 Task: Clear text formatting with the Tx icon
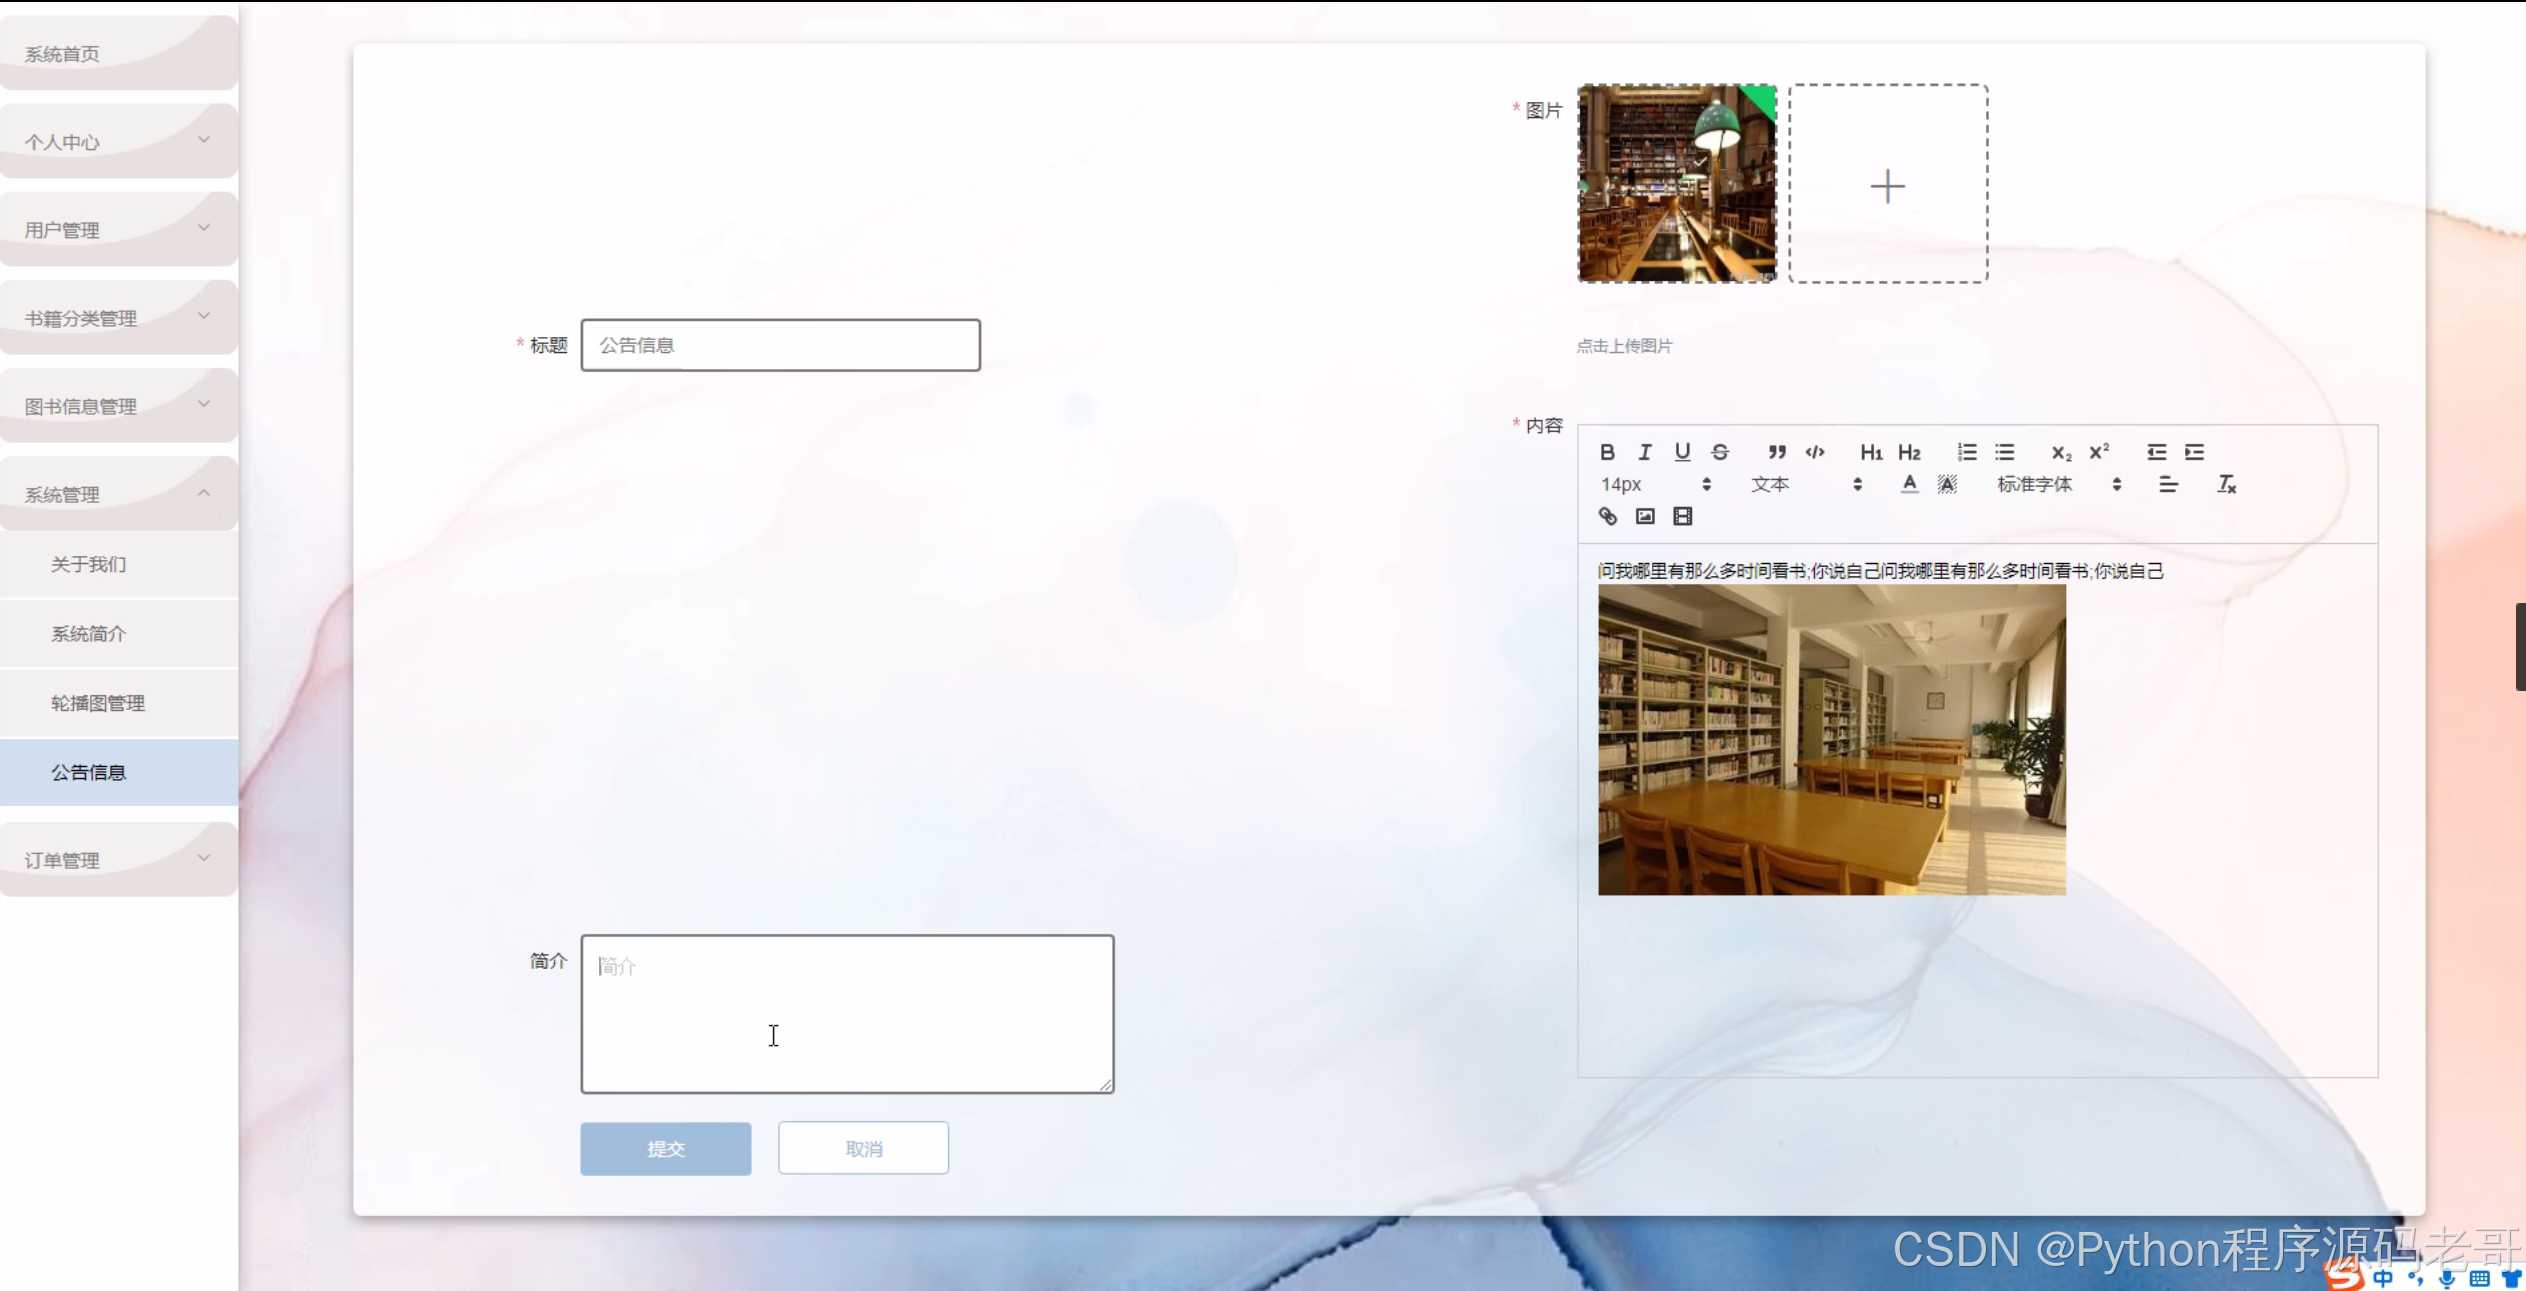(x=2226, y=484)
